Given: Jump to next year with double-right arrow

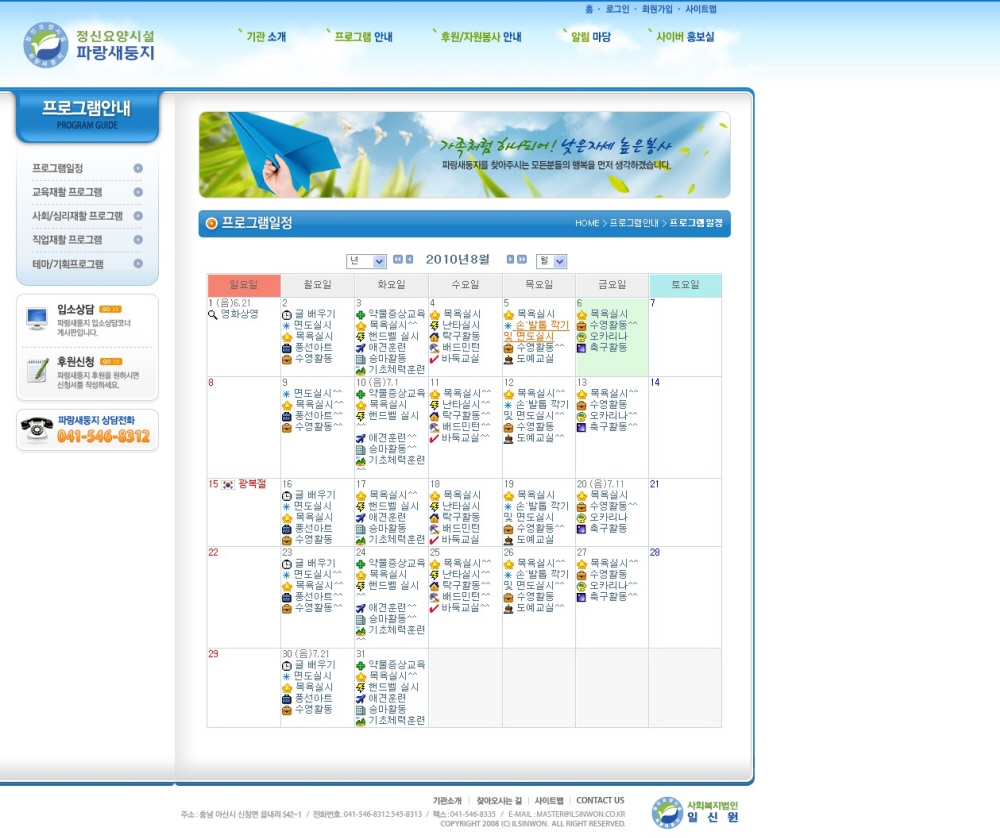Looking at the screenshot, I should pyautogui.click(x=522, y=260).
